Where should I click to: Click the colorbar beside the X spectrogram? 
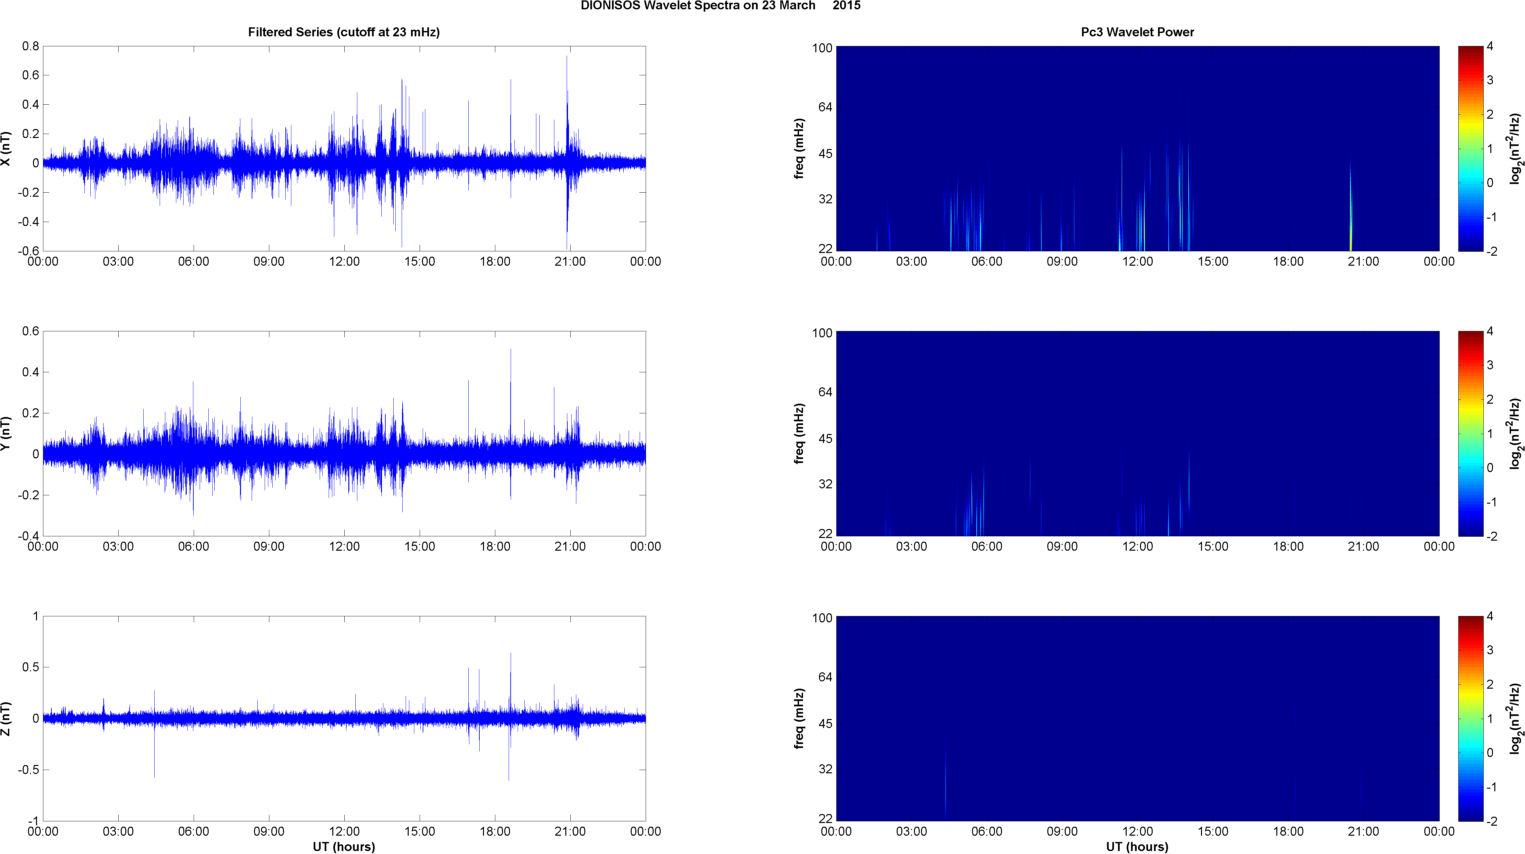tap(1470, 148)
